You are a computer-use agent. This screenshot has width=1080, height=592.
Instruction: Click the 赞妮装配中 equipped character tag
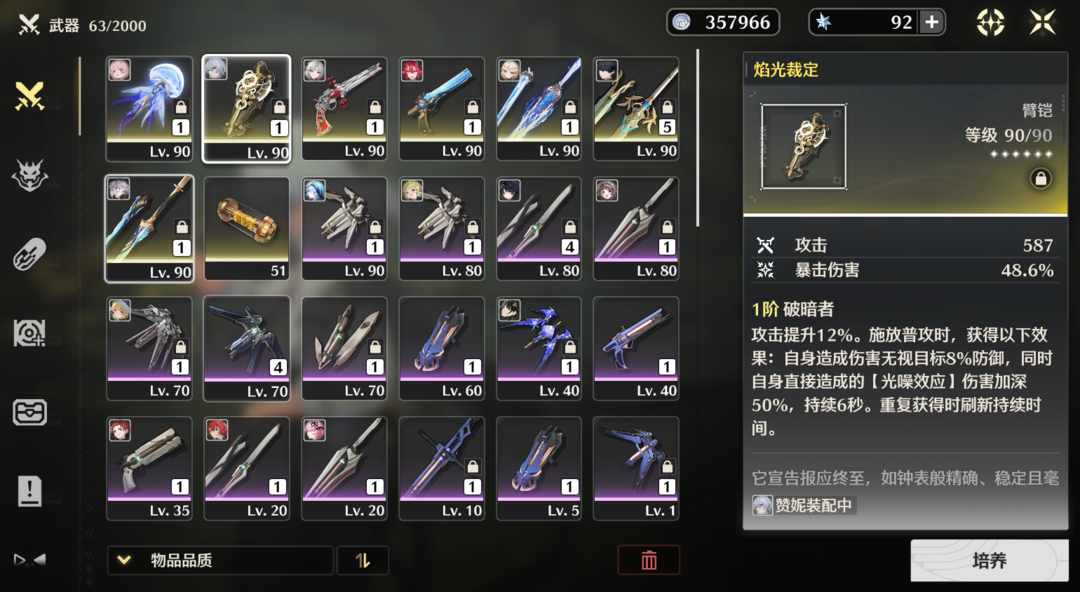click(x=803, y=505)
